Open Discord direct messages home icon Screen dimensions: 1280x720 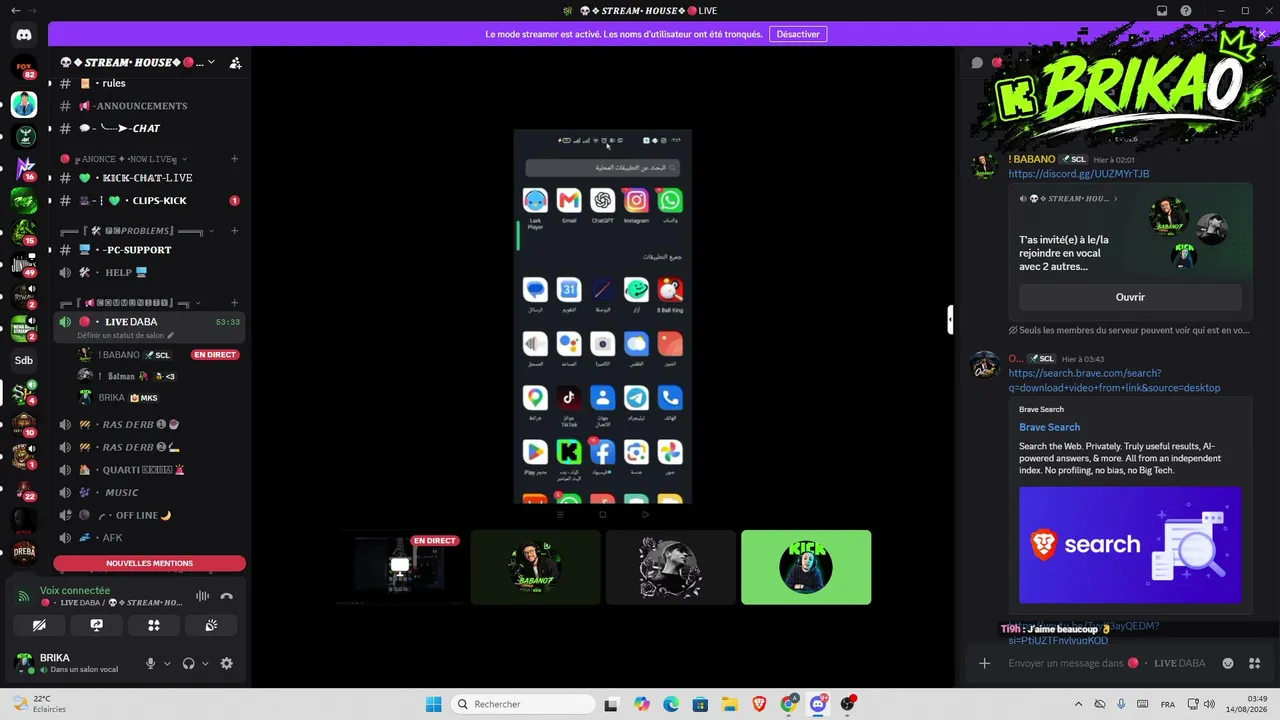pos(24,35)
